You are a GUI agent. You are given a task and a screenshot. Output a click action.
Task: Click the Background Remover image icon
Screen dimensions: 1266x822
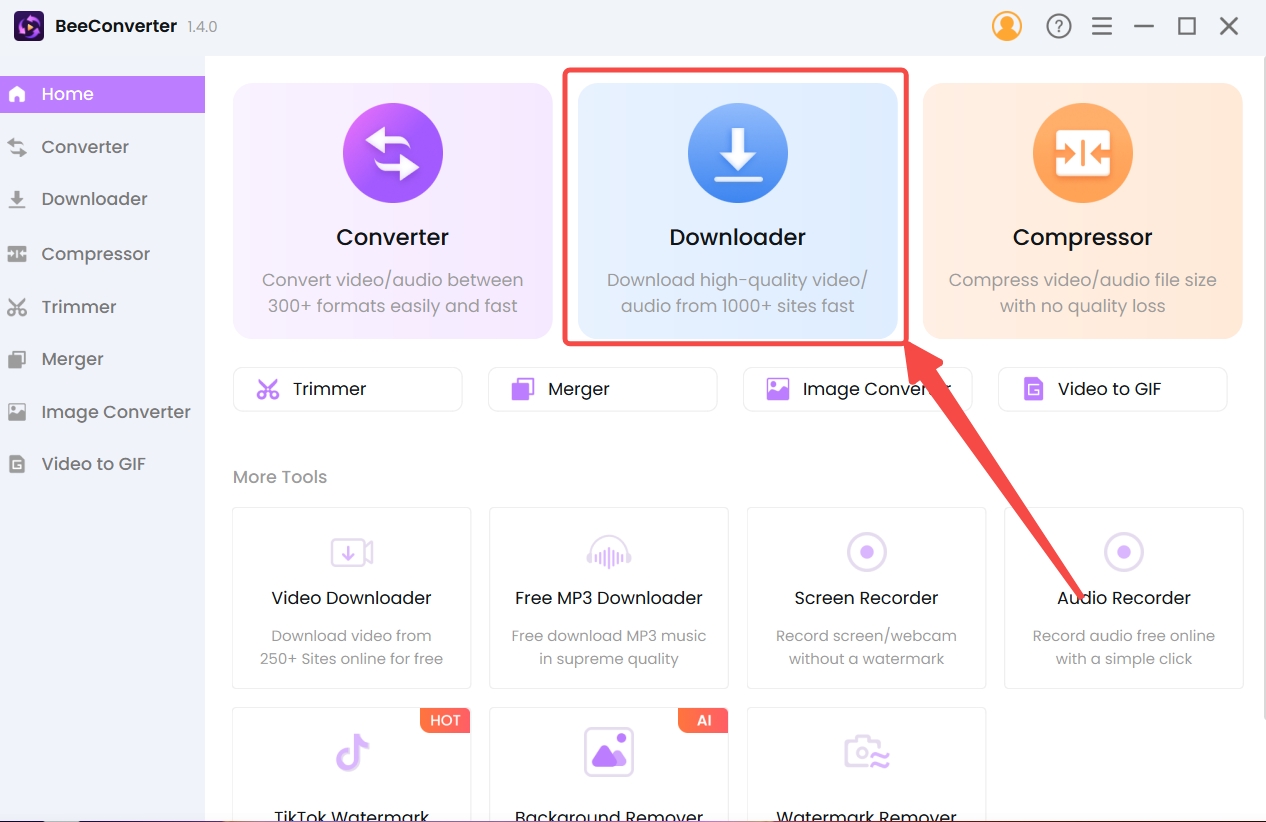coord(609,752)
